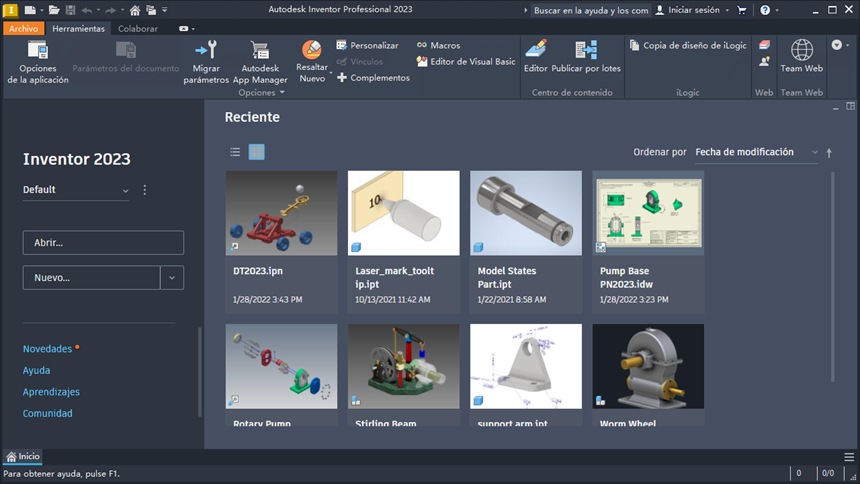Open Content Center Editor
The height and width of the screenshot is (484, 860).
[535, 57]
